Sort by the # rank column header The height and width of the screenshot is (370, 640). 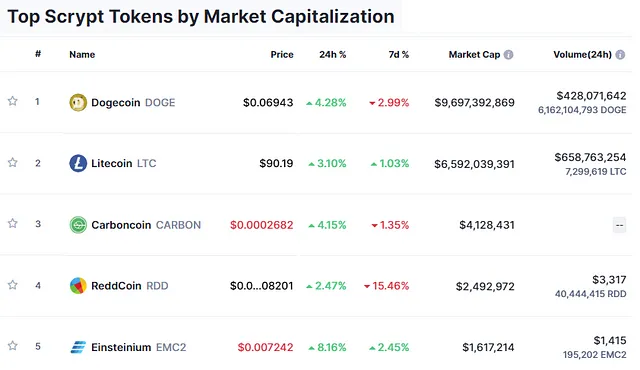tap(38, 54)
